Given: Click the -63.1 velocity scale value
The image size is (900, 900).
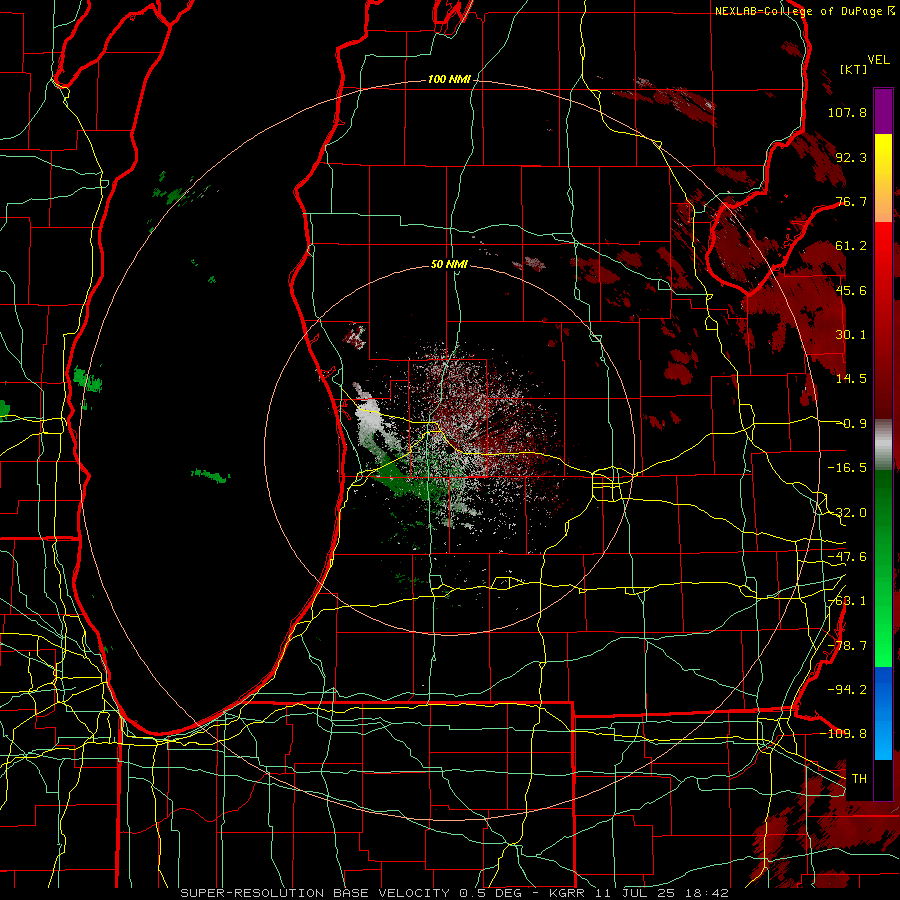Looking at the screenshot, I should (x=847, y=601).
